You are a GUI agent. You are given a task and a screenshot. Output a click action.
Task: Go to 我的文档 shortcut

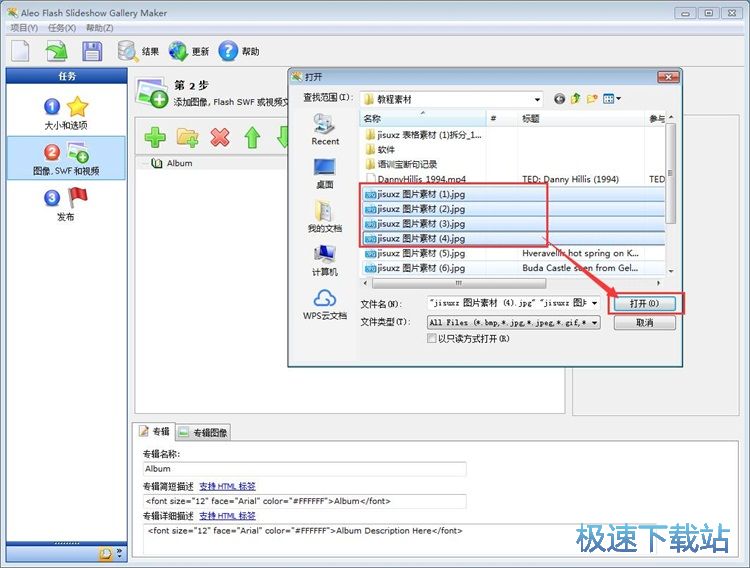pyautogui.click(x=325, y=217)
